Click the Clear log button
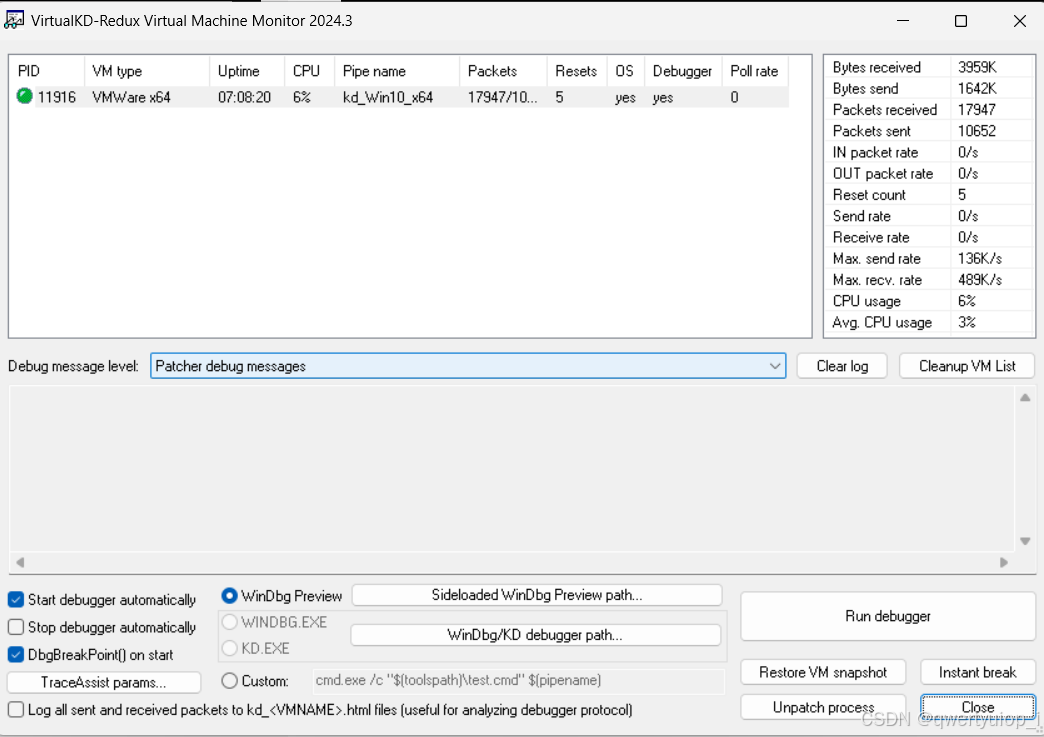This screenshot has height=737, width=1044. [x=842, y=366]
